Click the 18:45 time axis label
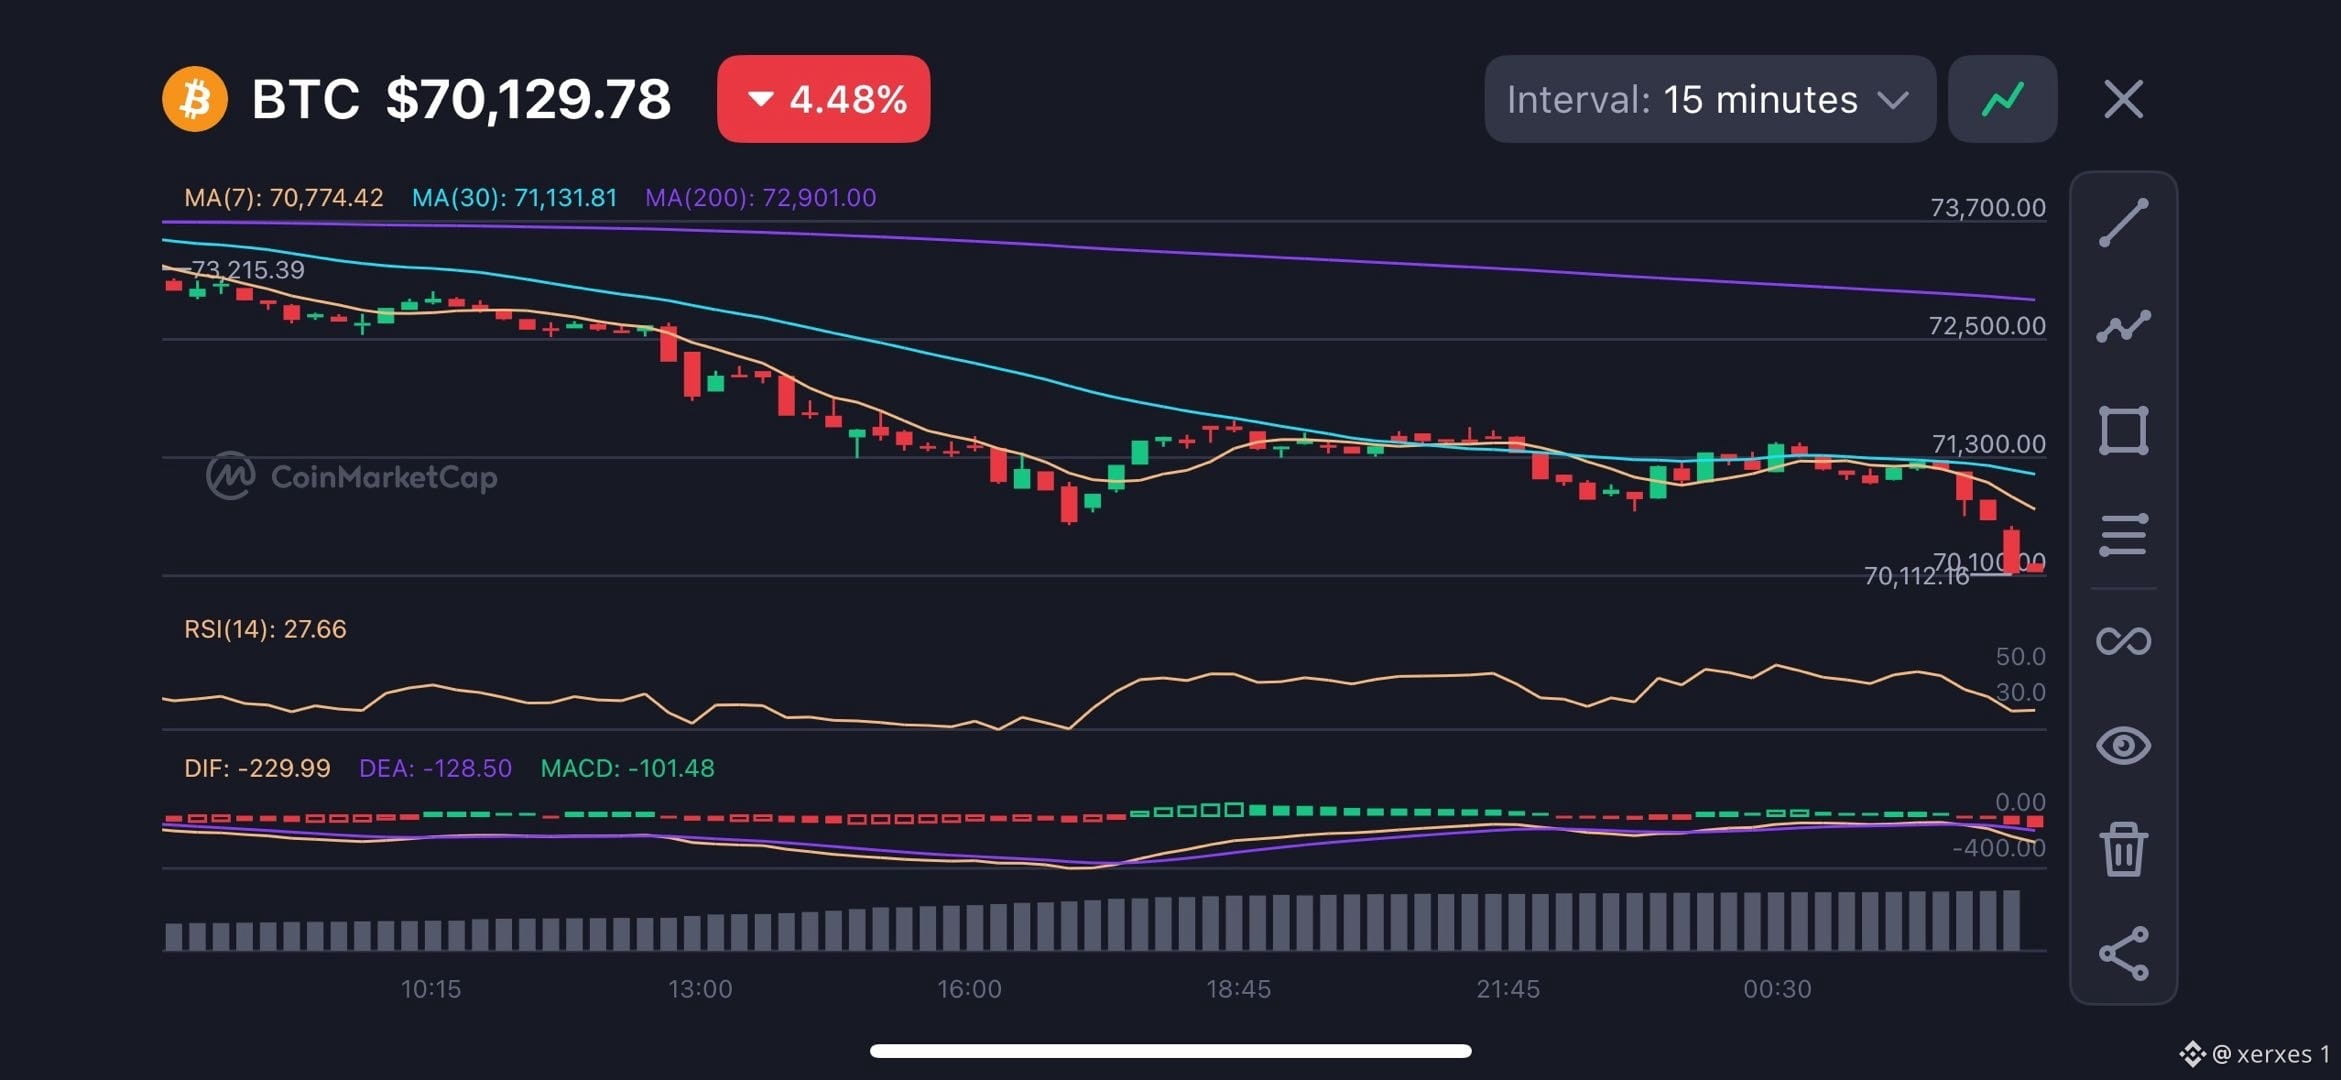 point(1238,989)
